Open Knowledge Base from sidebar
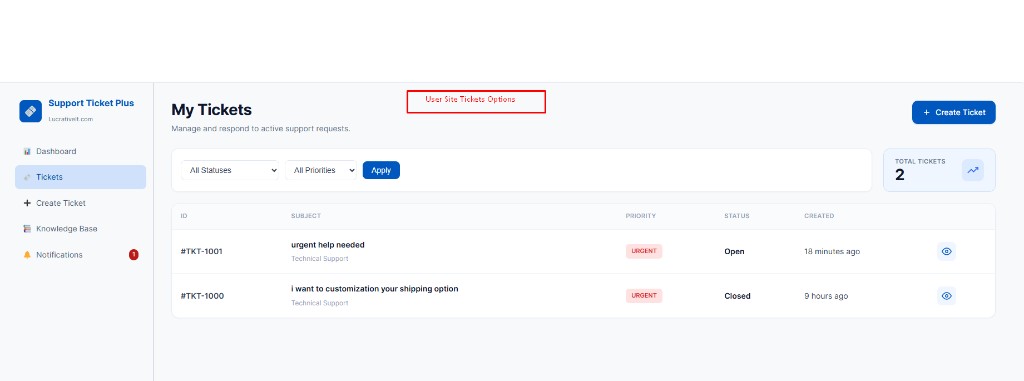Viewport: 1024px width, 381px height. coord(80,229)
